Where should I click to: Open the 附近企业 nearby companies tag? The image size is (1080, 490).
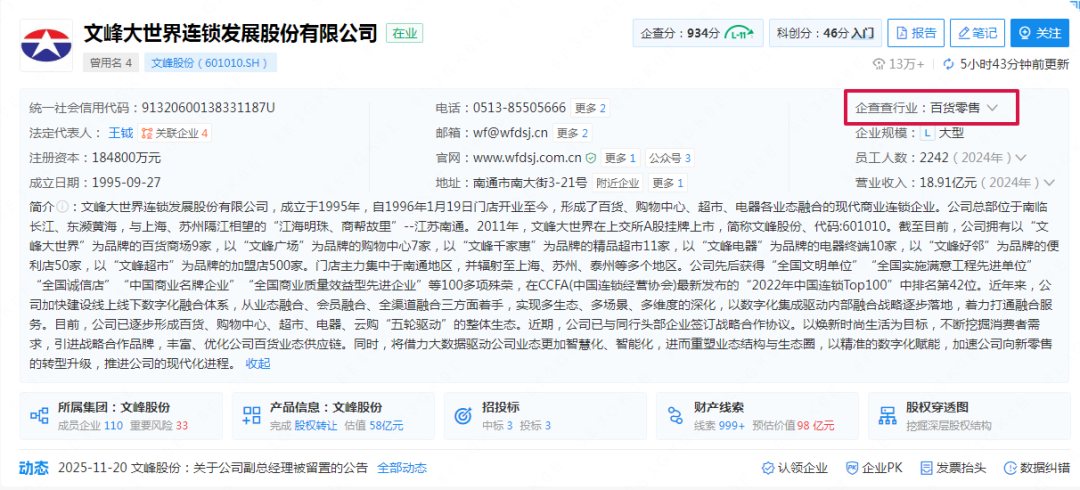coord(618,183)
